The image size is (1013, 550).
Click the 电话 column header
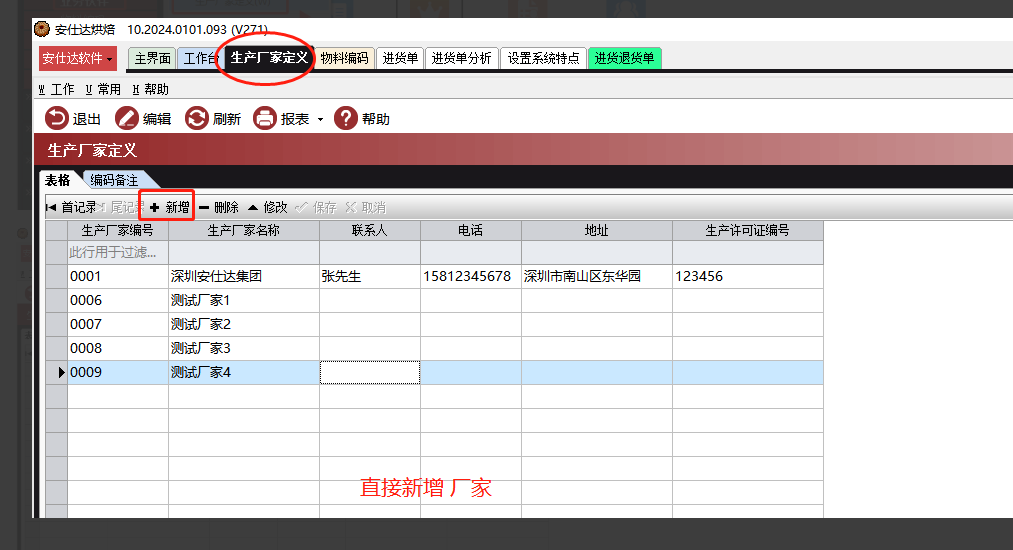pos(470,231)
